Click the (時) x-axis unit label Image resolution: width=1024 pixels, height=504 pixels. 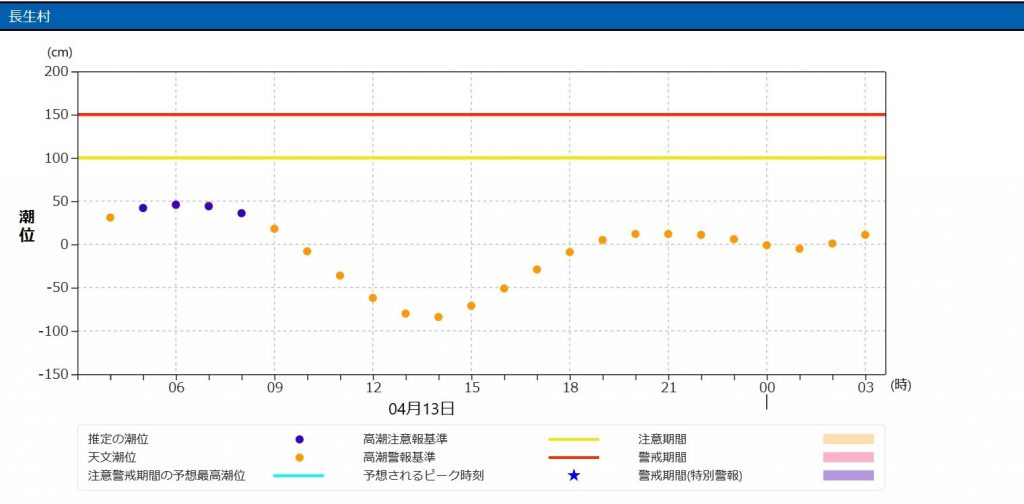tap(901, 386)
